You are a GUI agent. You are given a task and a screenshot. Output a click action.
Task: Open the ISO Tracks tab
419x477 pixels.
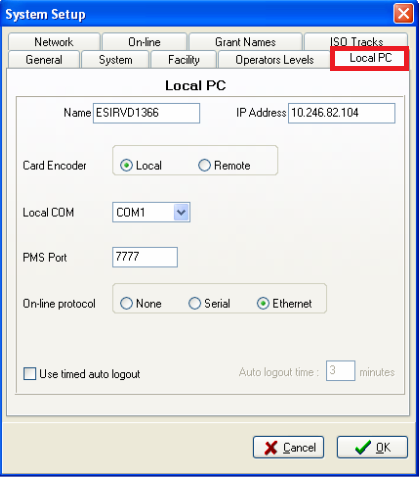(356, 41)
